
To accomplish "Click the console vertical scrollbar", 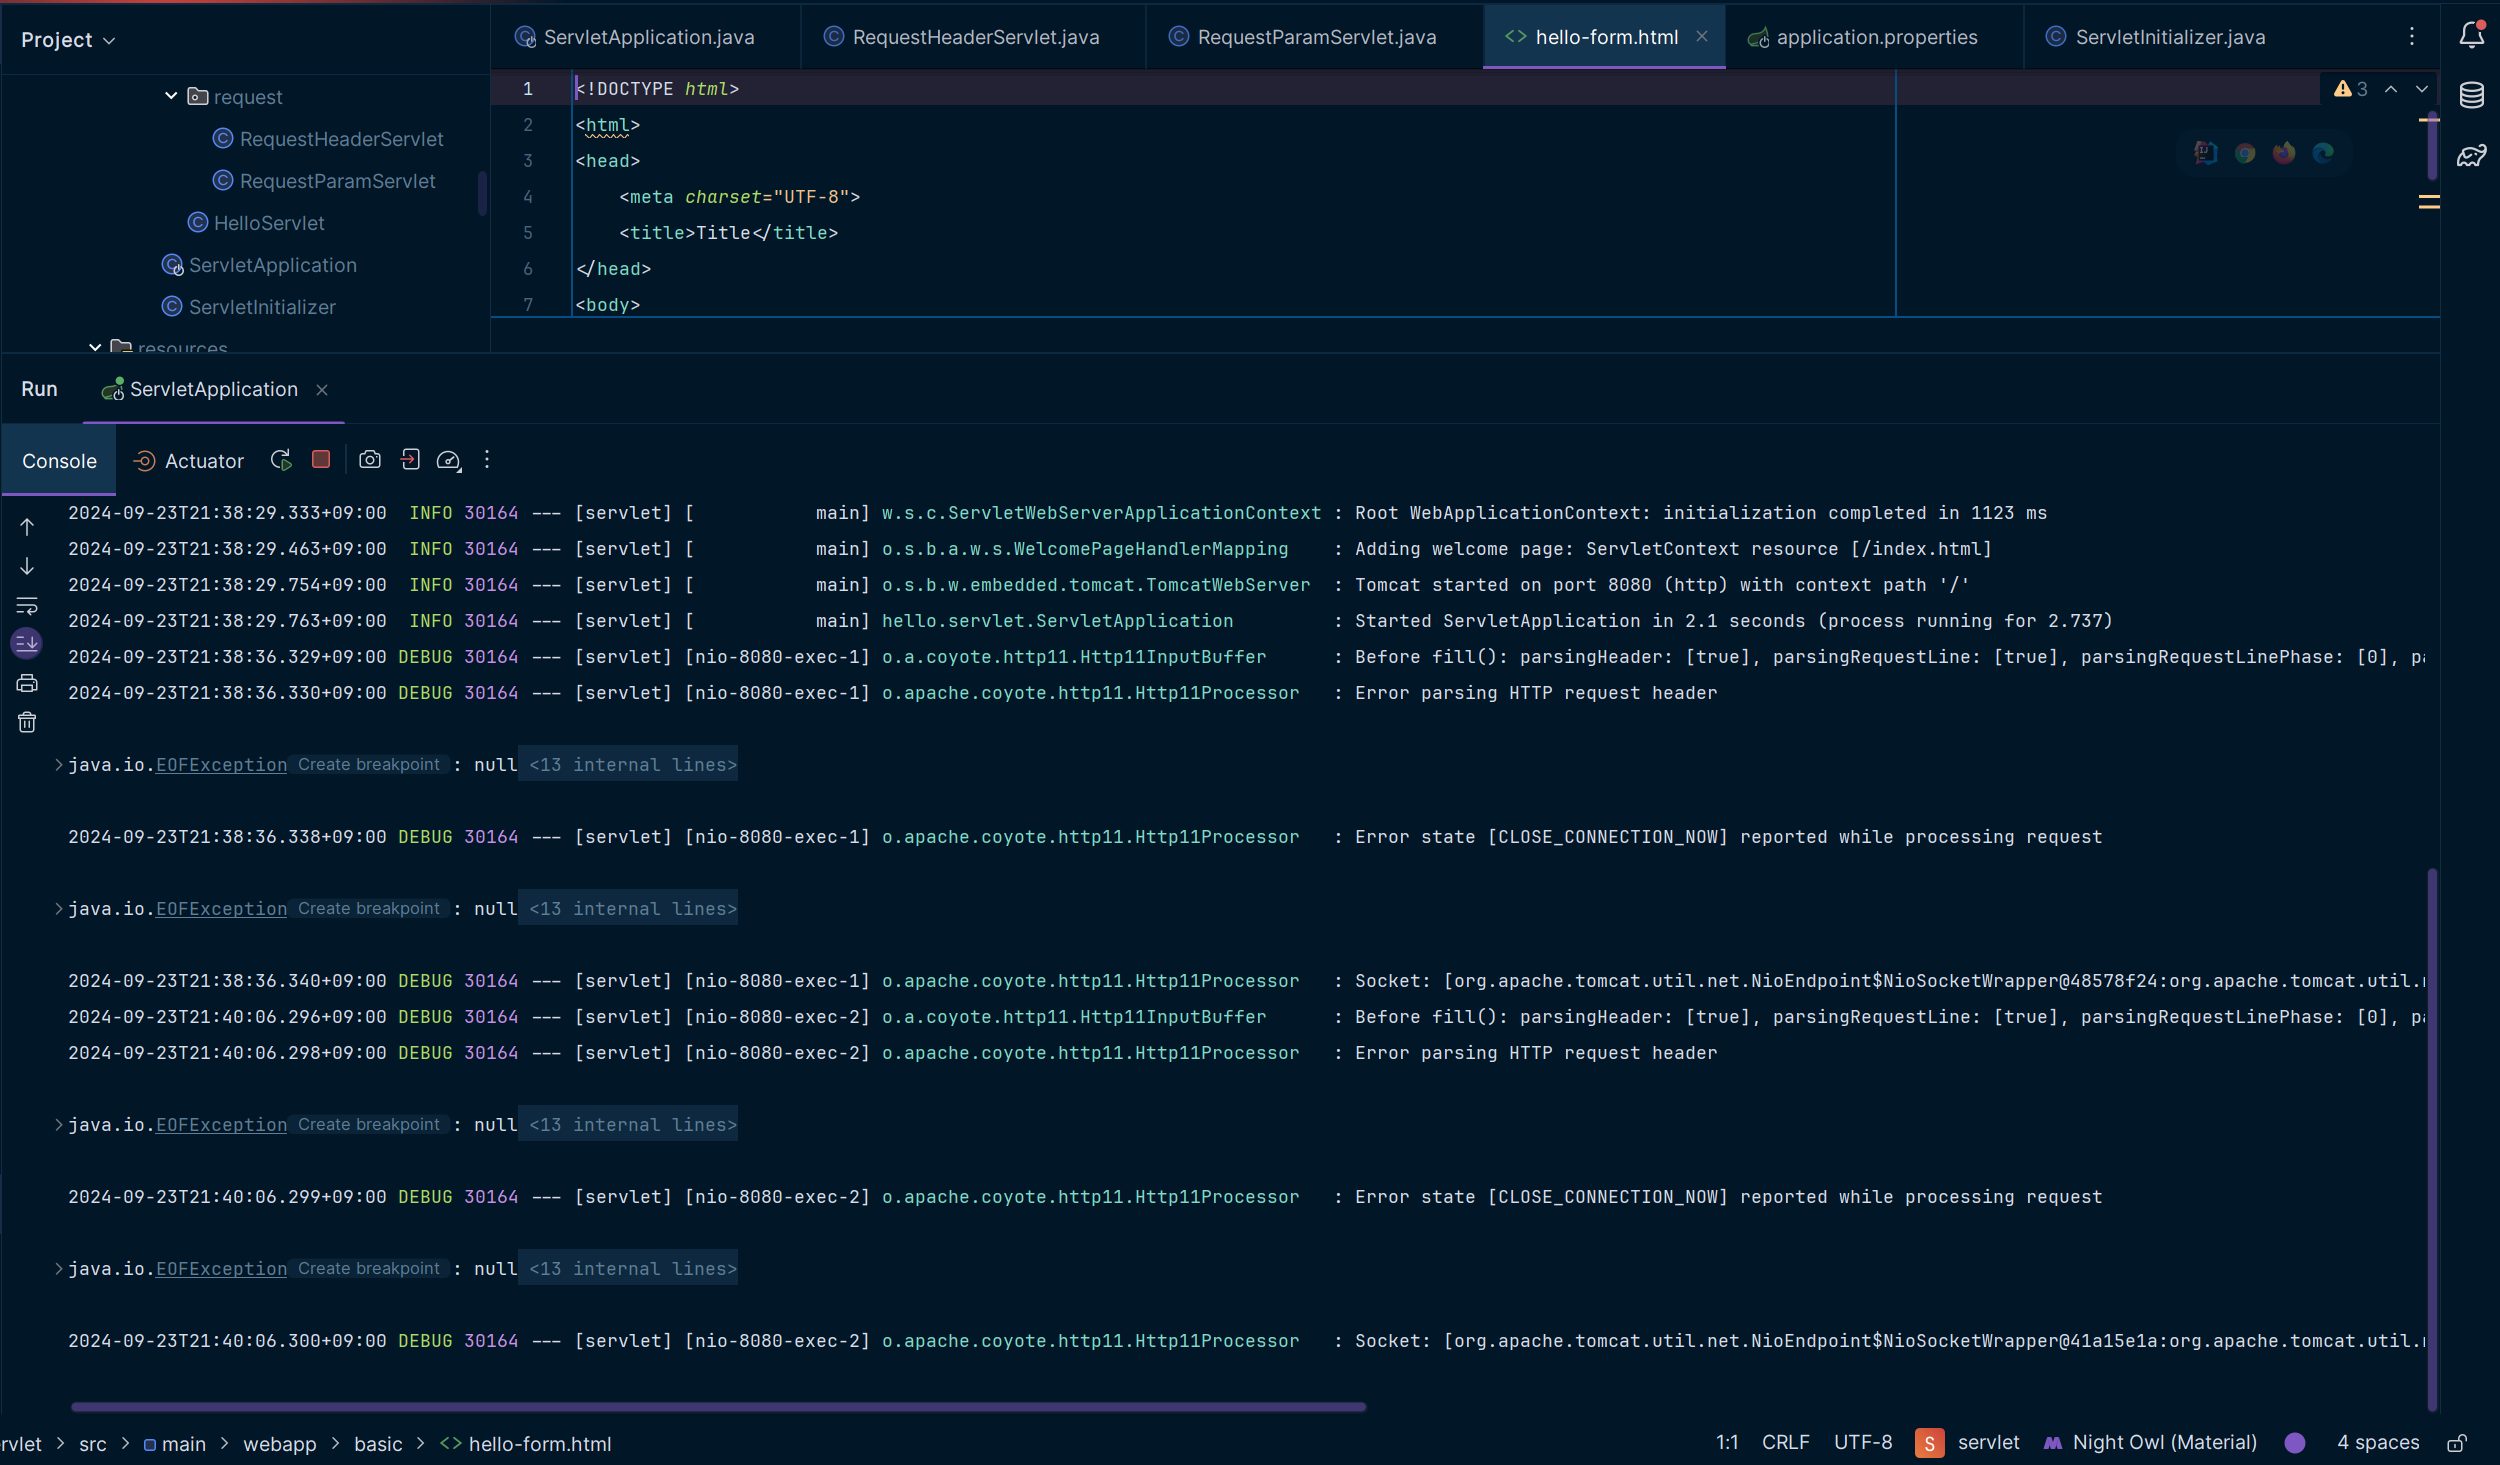I will 2431,1138.
